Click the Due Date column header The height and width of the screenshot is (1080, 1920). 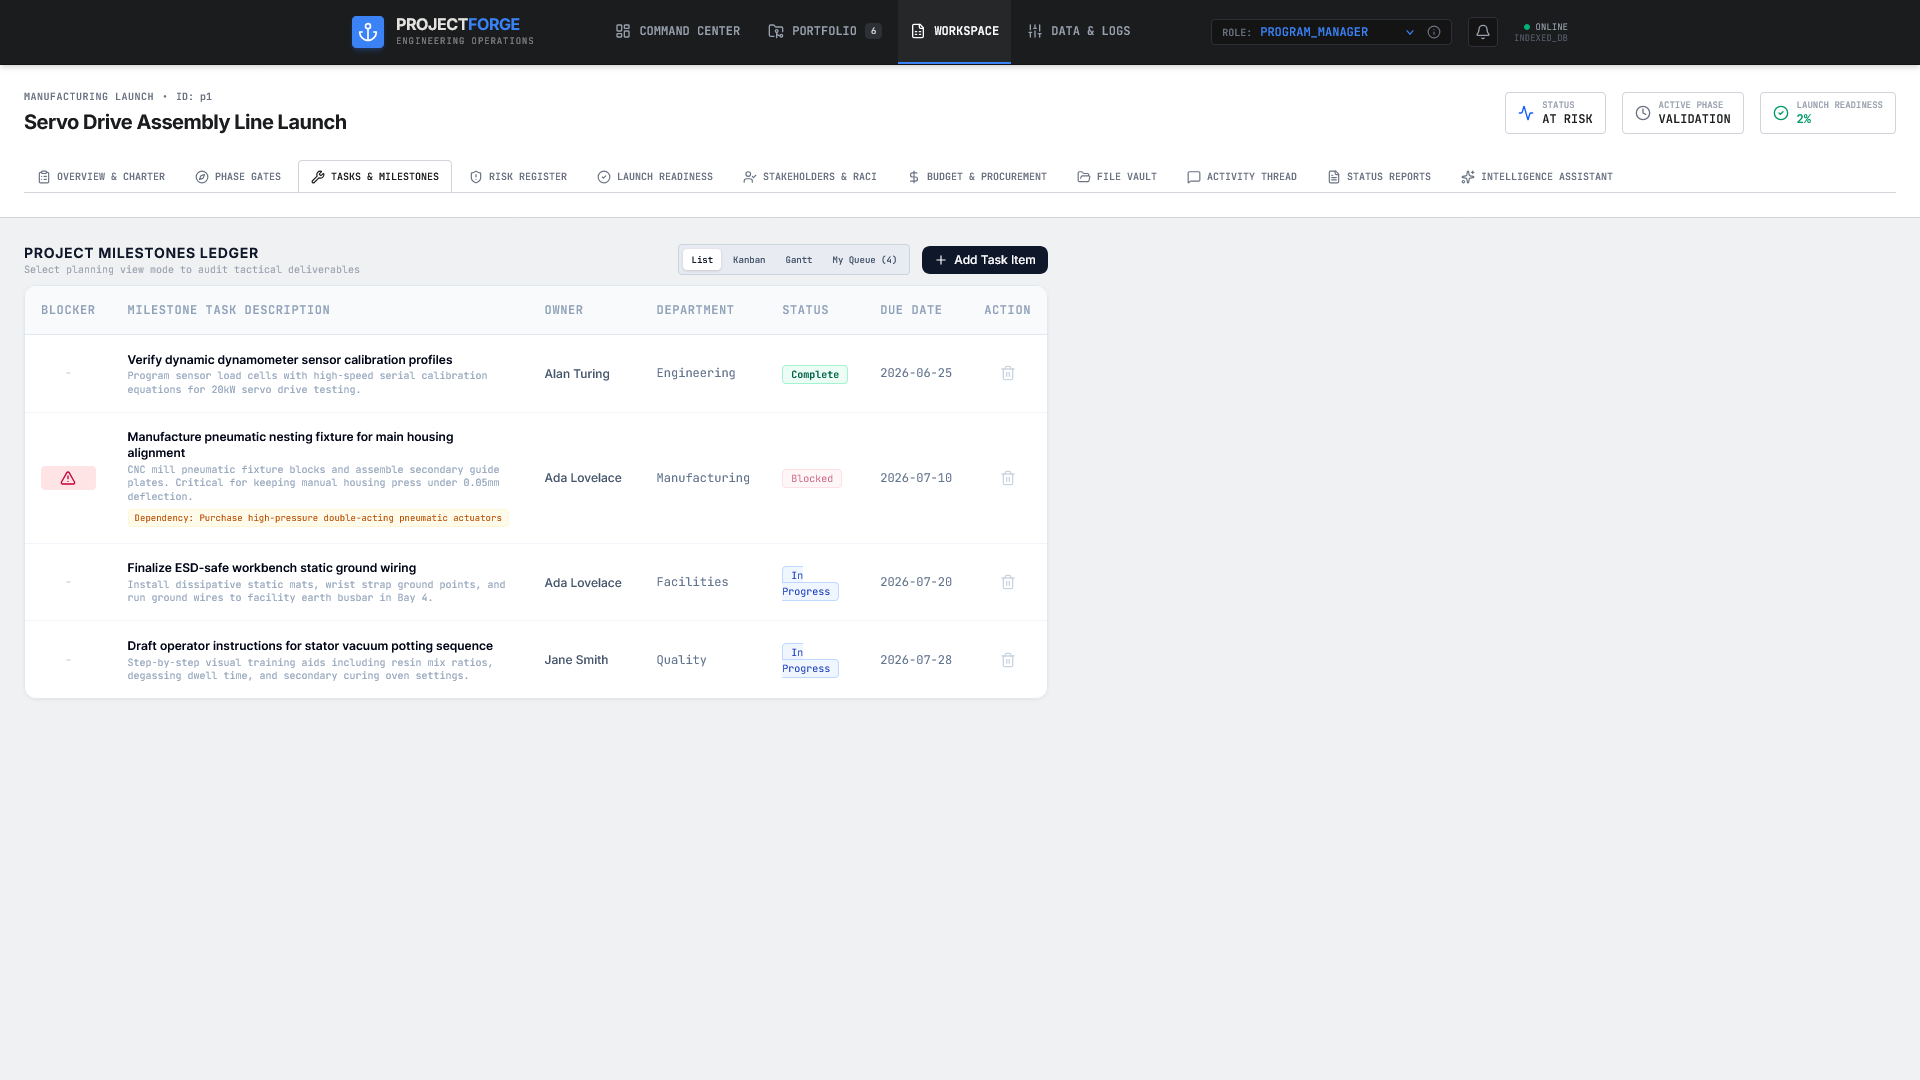pos(911,310)
